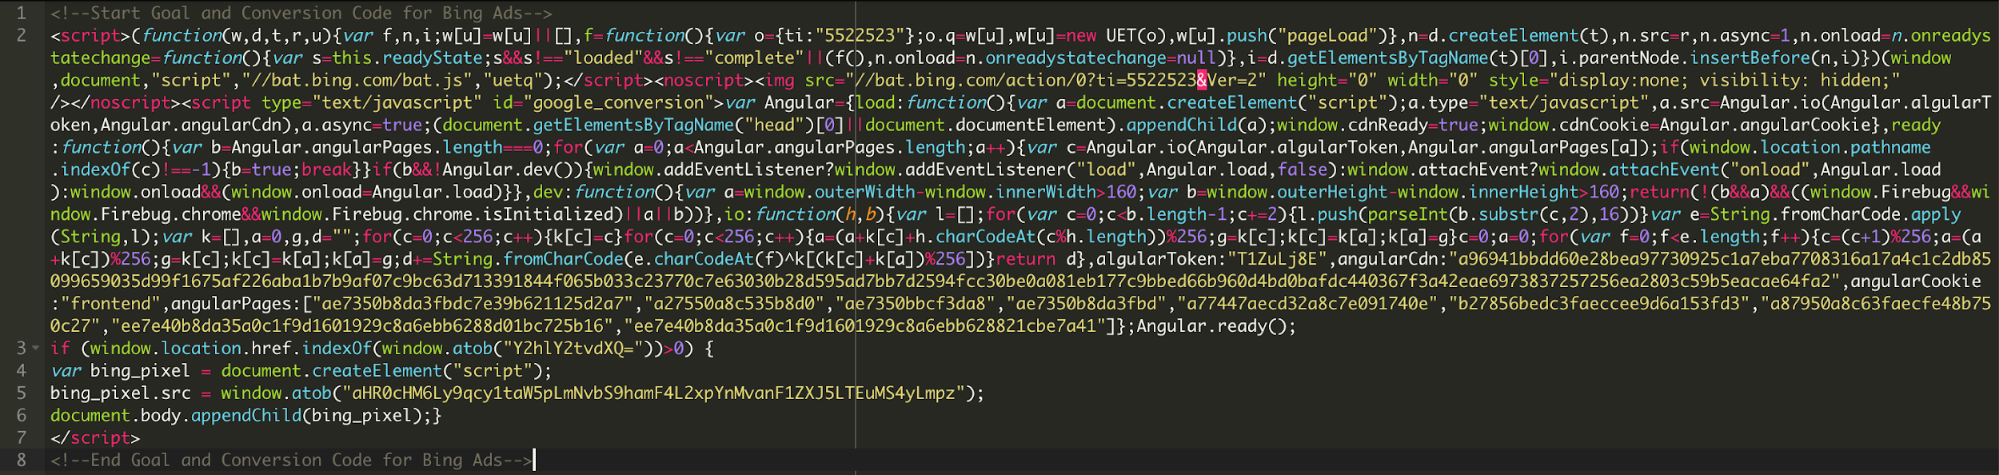Click the "ae7350b8da3fbdc7e39b621125d2a7" page string
1999x475 pixels.
pos(473,303)
